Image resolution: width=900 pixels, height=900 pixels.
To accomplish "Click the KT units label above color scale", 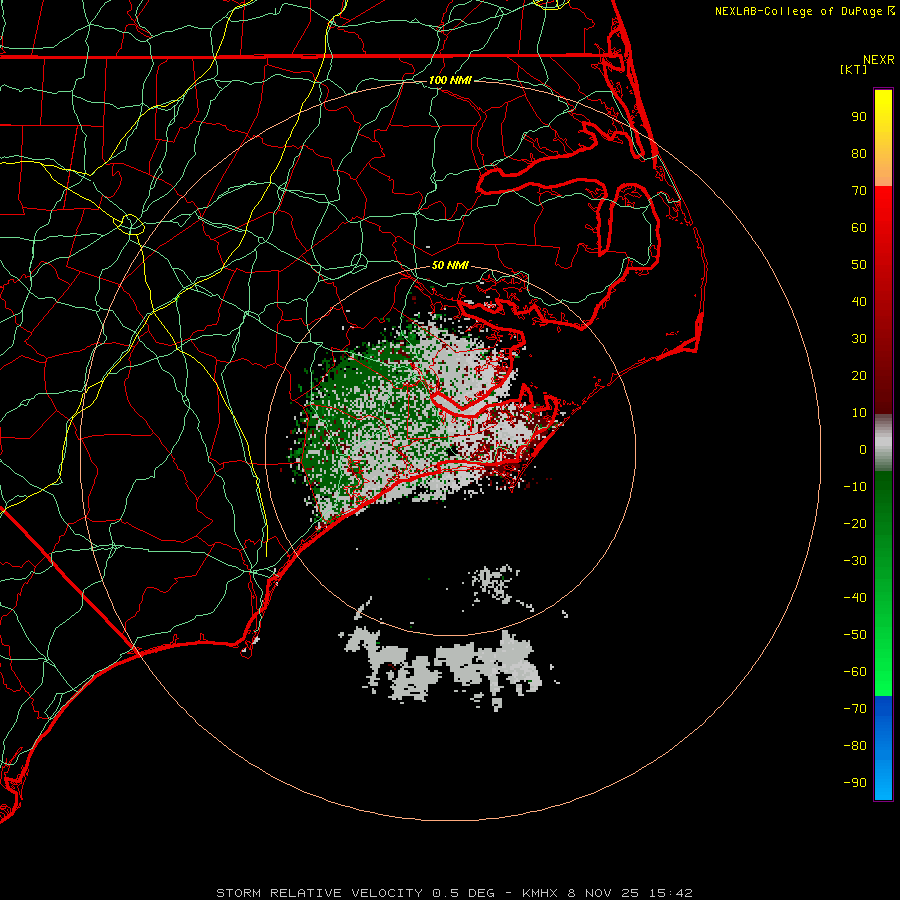I will [854, 69].
